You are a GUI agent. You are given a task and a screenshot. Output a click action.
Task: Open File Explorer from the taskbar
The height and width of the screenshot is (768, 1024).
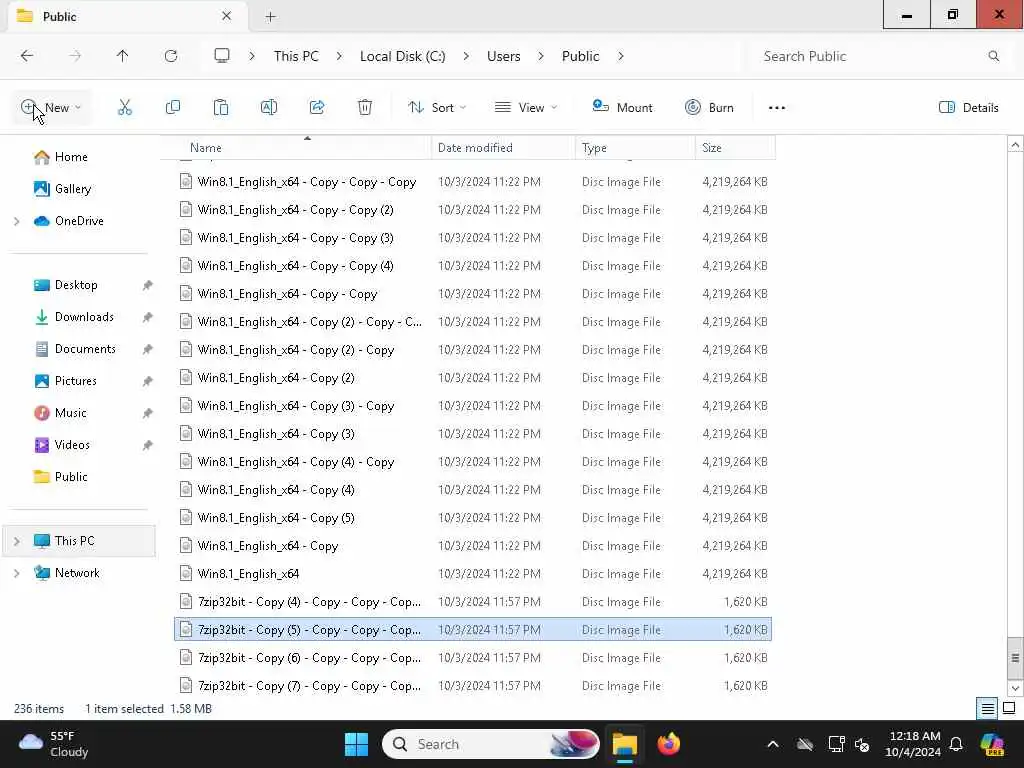click(x=624, y=744)
